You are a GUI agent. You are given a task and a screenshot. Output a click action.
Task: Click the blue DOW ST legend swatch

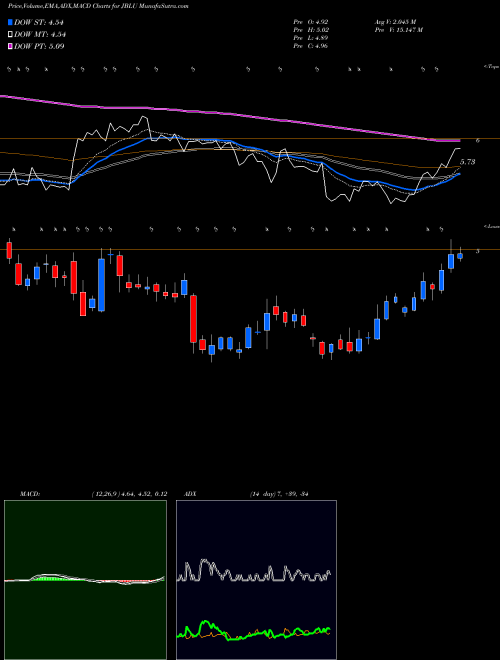pyautogui.click(x=11, y=22)
